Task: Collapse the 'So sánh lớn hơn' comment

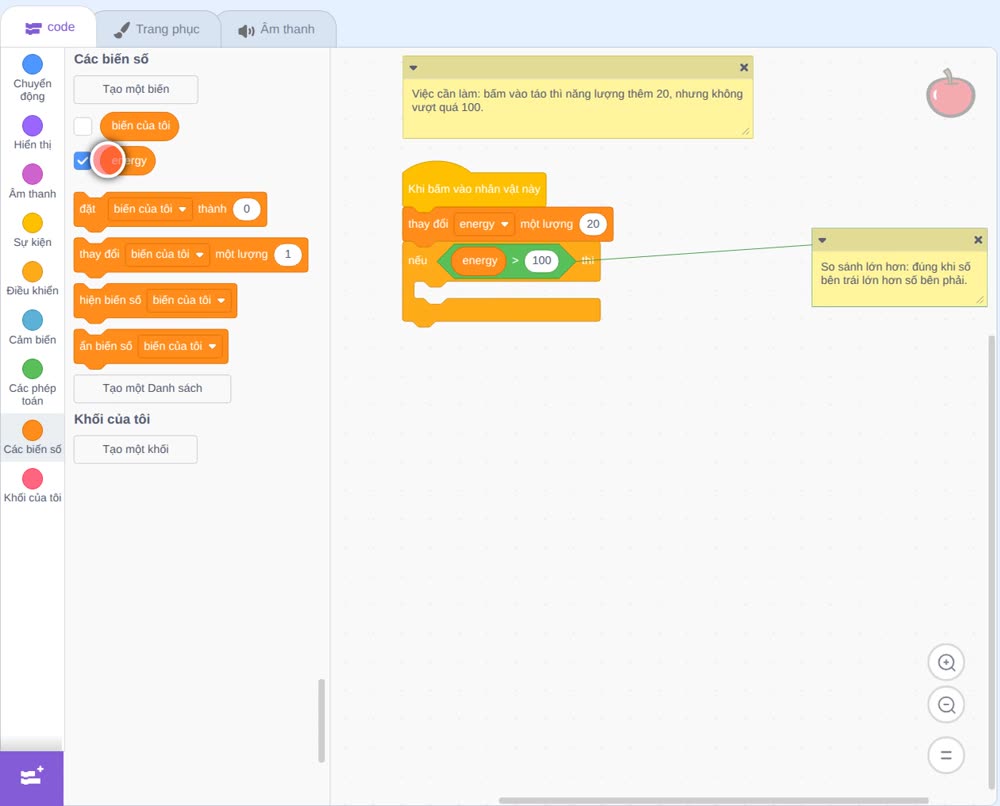Action: [x=822, y=240]
